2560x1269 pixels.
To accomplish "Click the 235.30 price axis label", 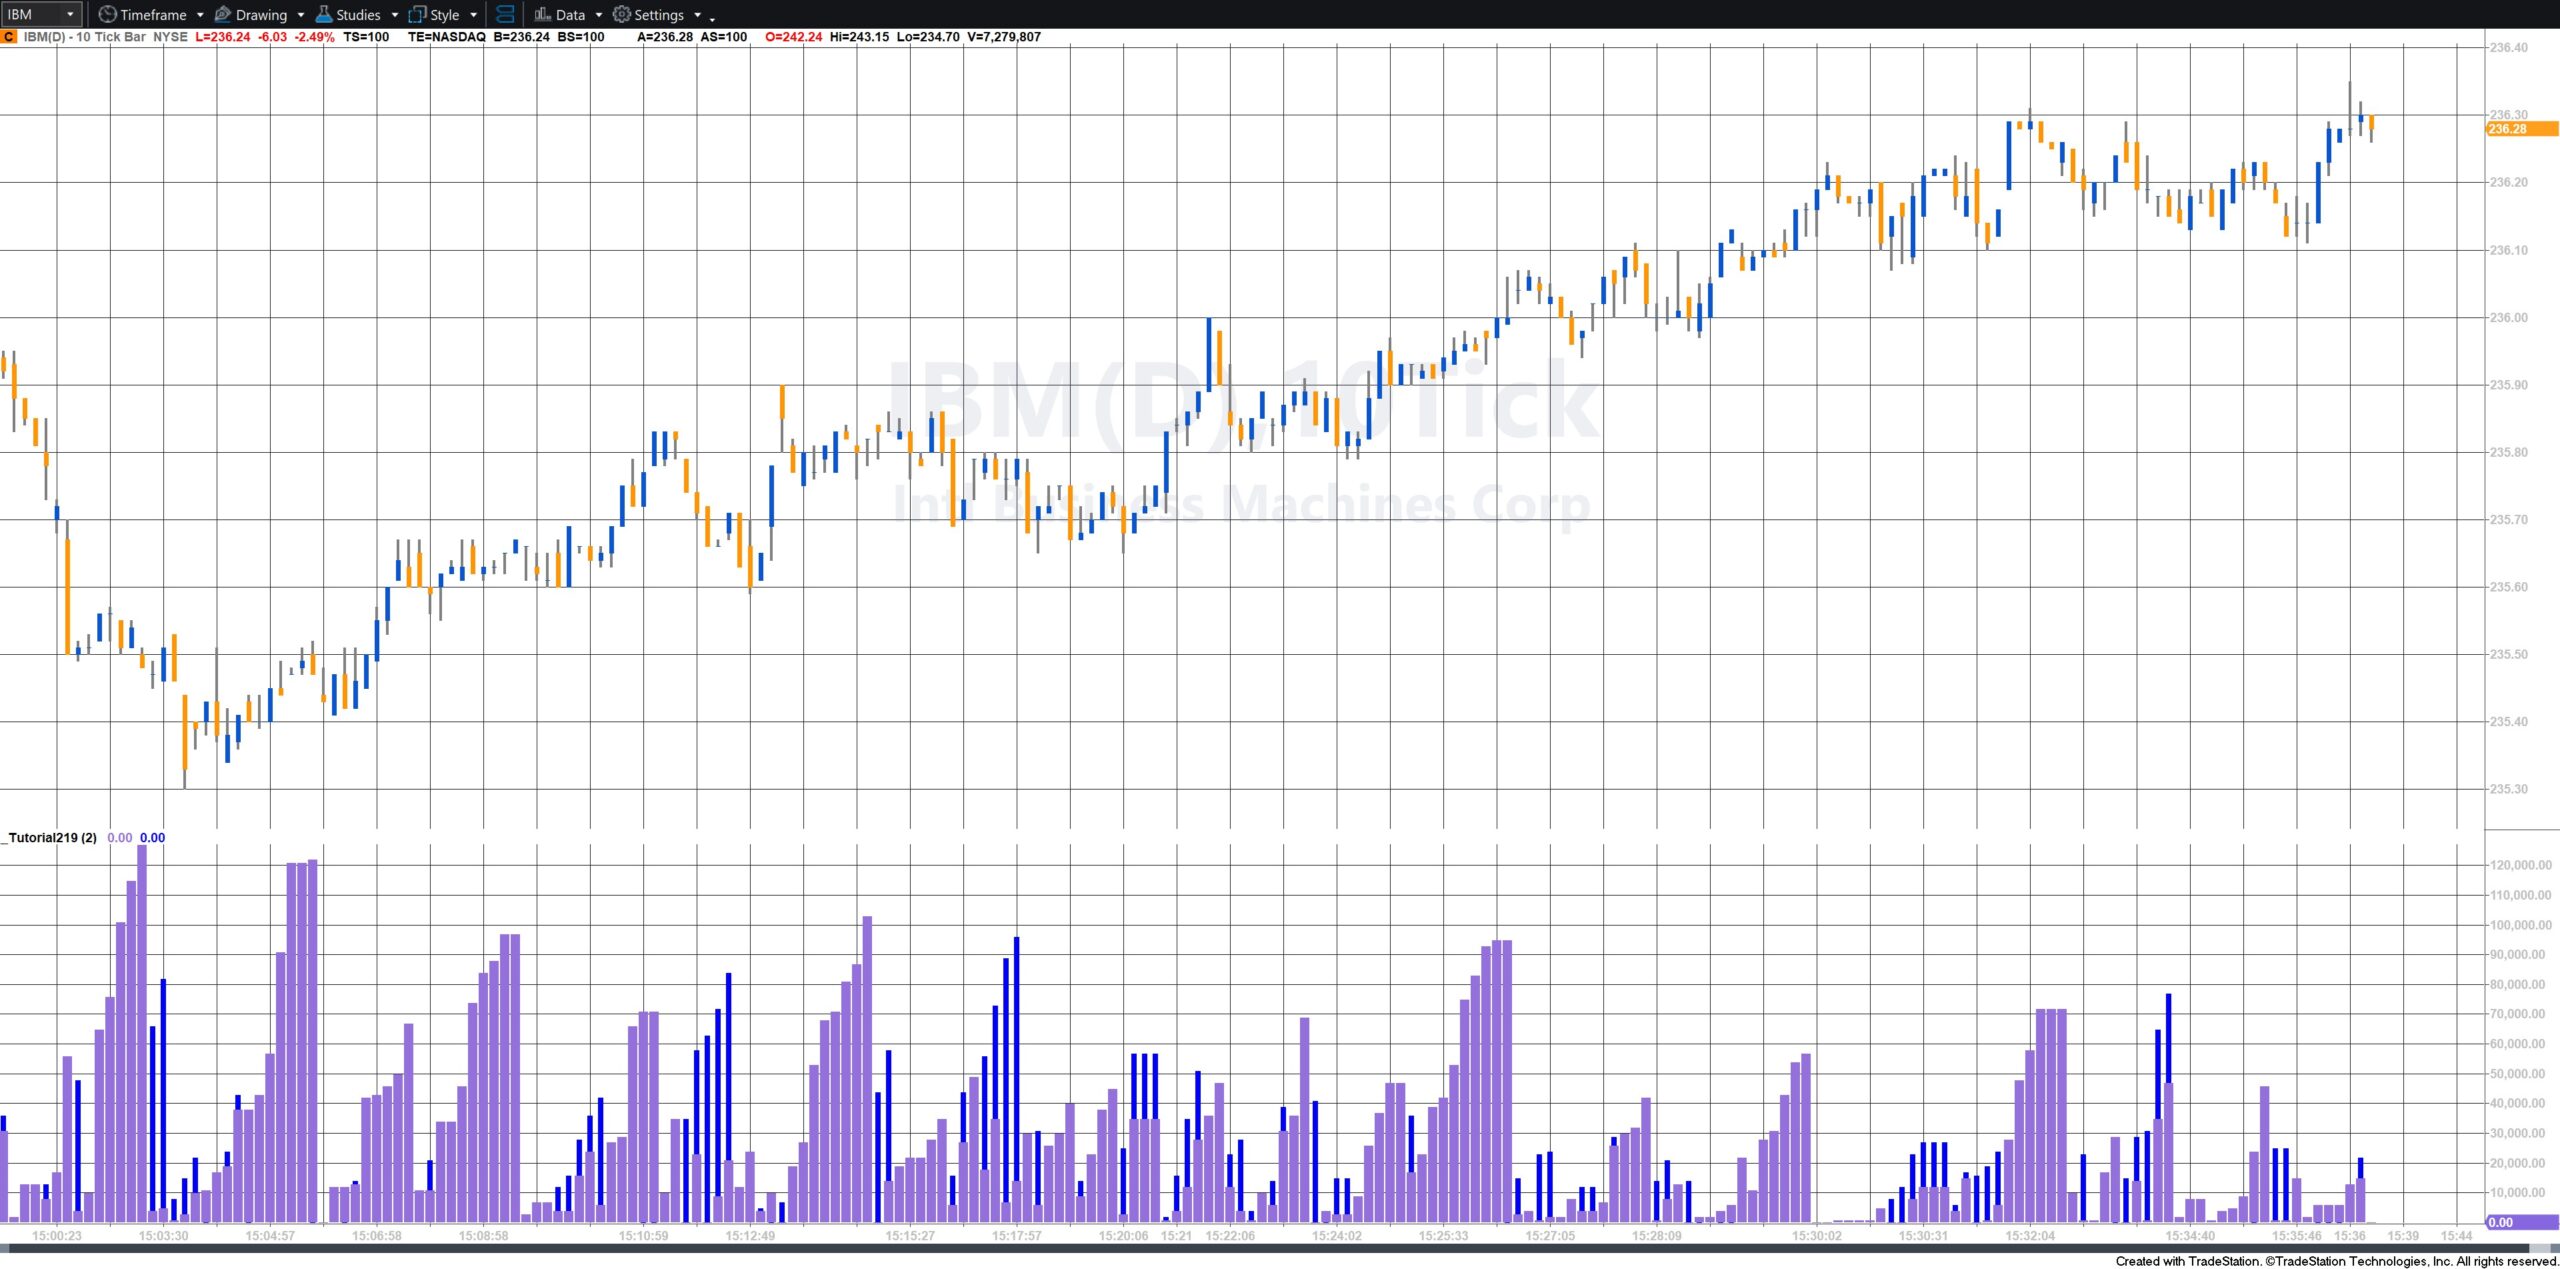I will 2508,789.
